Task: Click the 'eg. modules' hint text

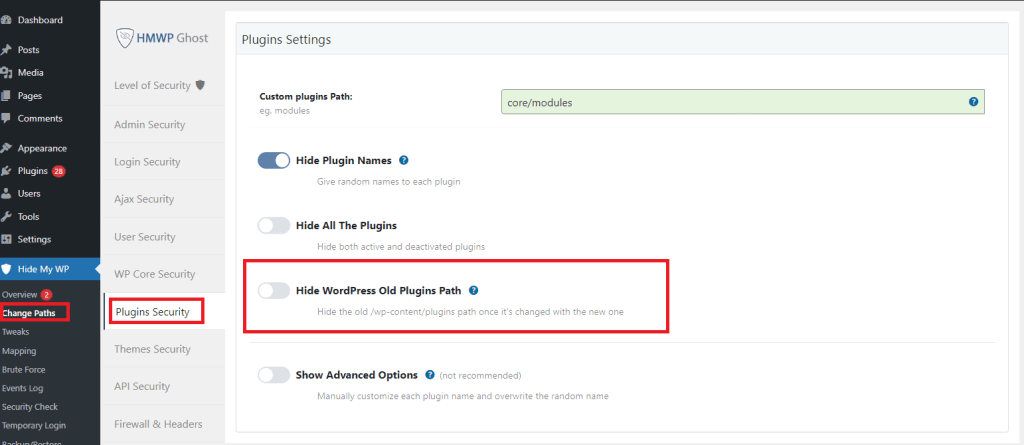Action: [284, 110]
